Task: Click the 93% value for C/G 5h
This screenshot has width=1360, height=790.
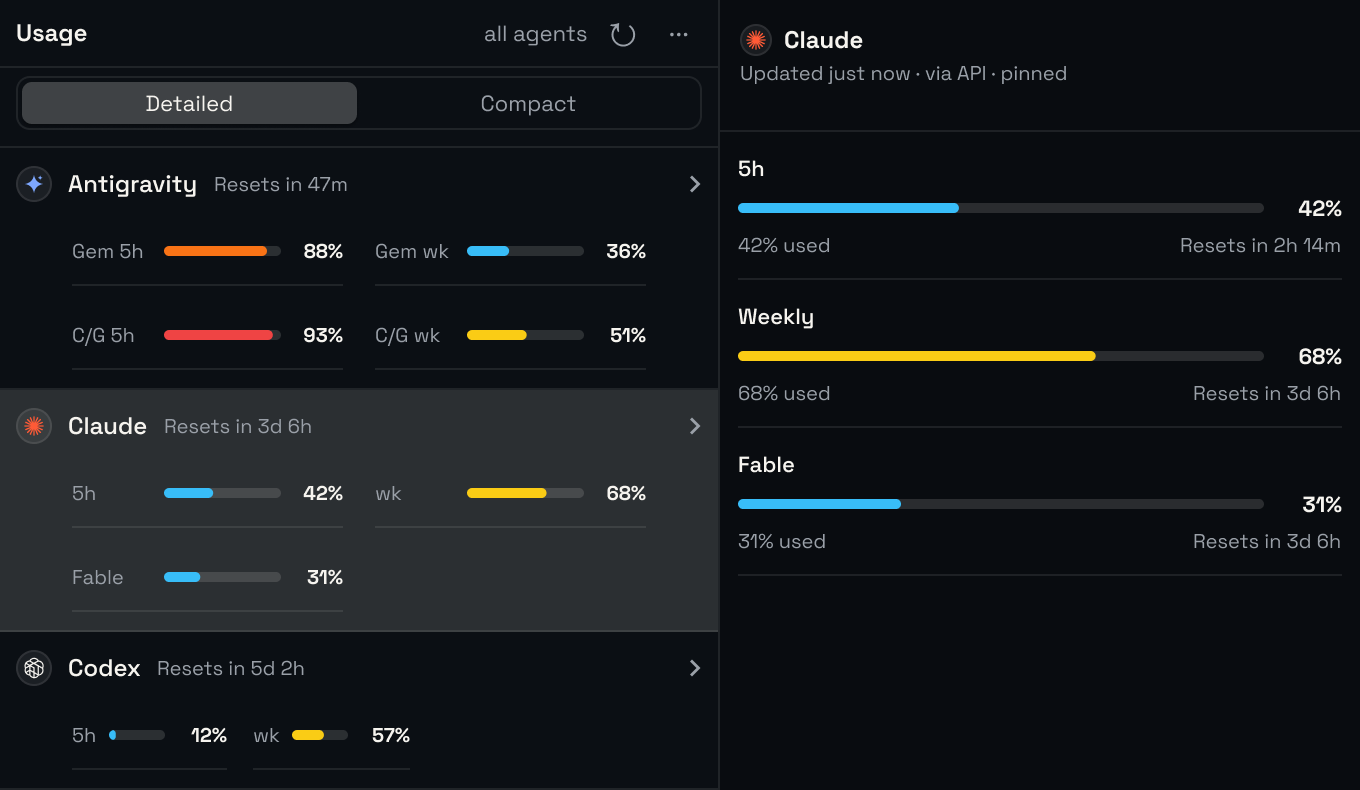Action: [x=323, y=336]
